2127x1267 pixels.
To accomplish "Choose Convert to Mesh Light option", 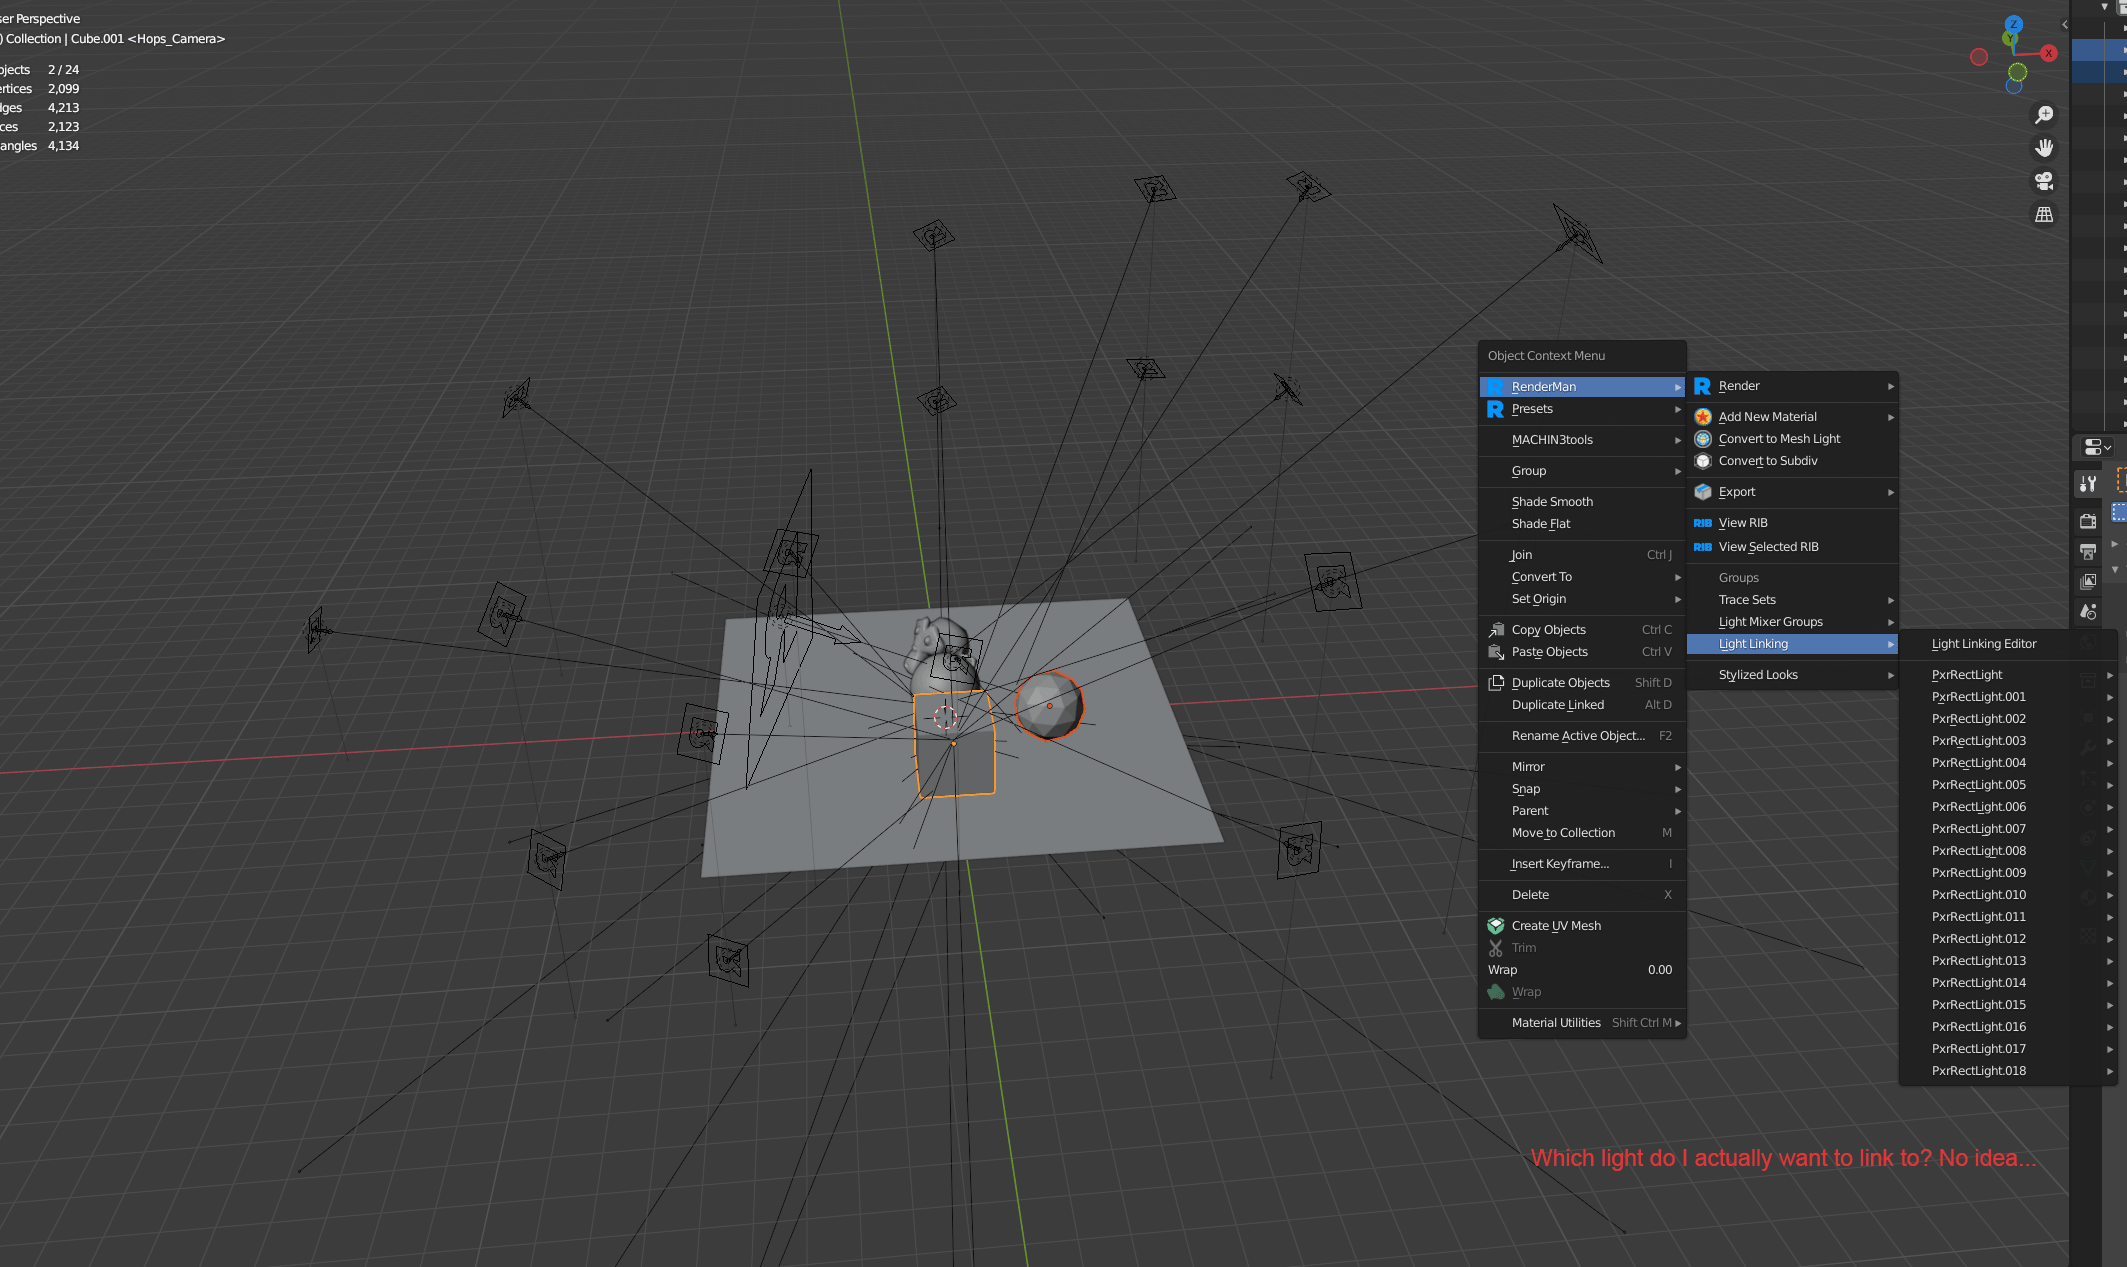I will pyautogui.click(x=1779, y=438).
